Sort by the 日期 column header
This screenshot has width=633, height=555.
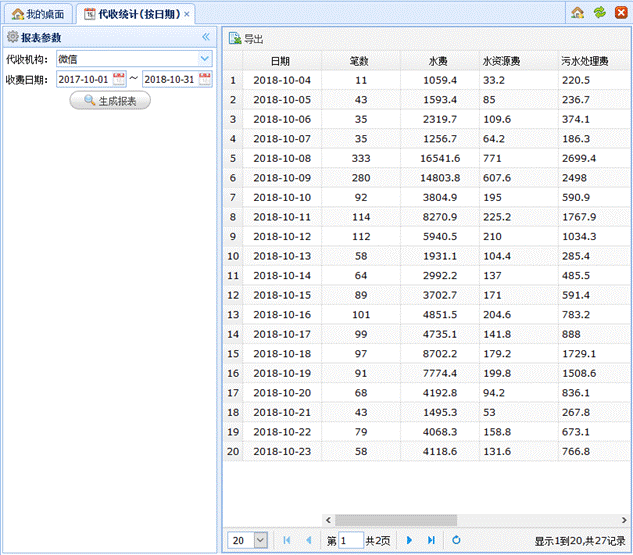pyautogui.click(x=282, y=61)
